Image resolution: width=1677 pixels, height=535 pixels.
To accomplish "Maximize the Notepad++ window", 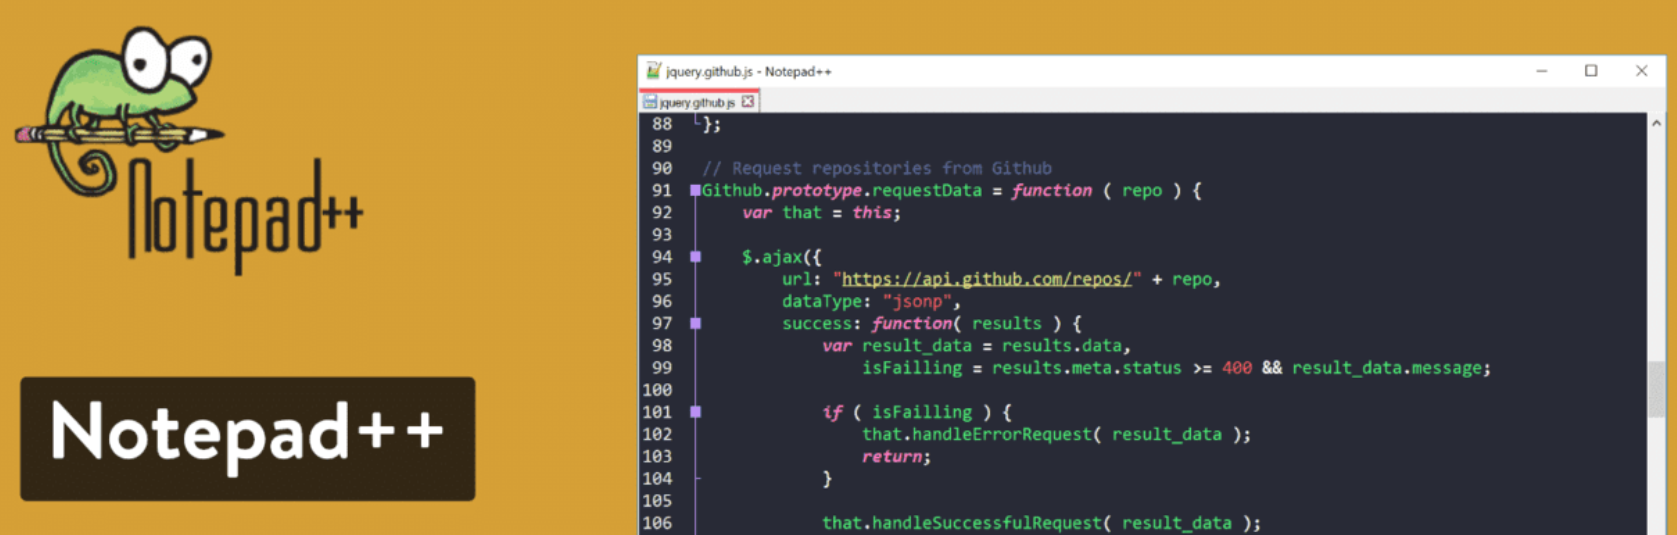I will (x=1591, y=71).
